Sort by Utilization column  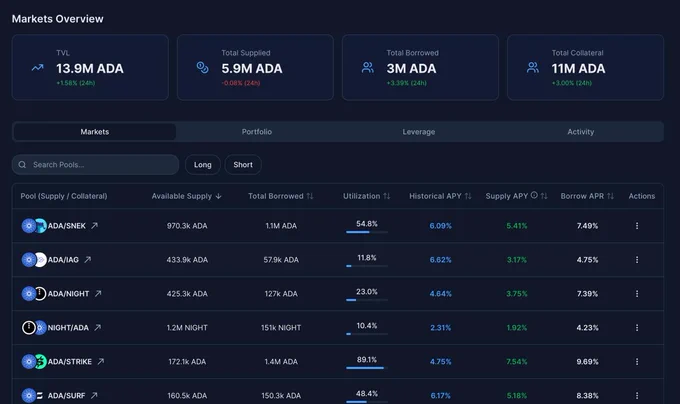[x=366, y=196]
